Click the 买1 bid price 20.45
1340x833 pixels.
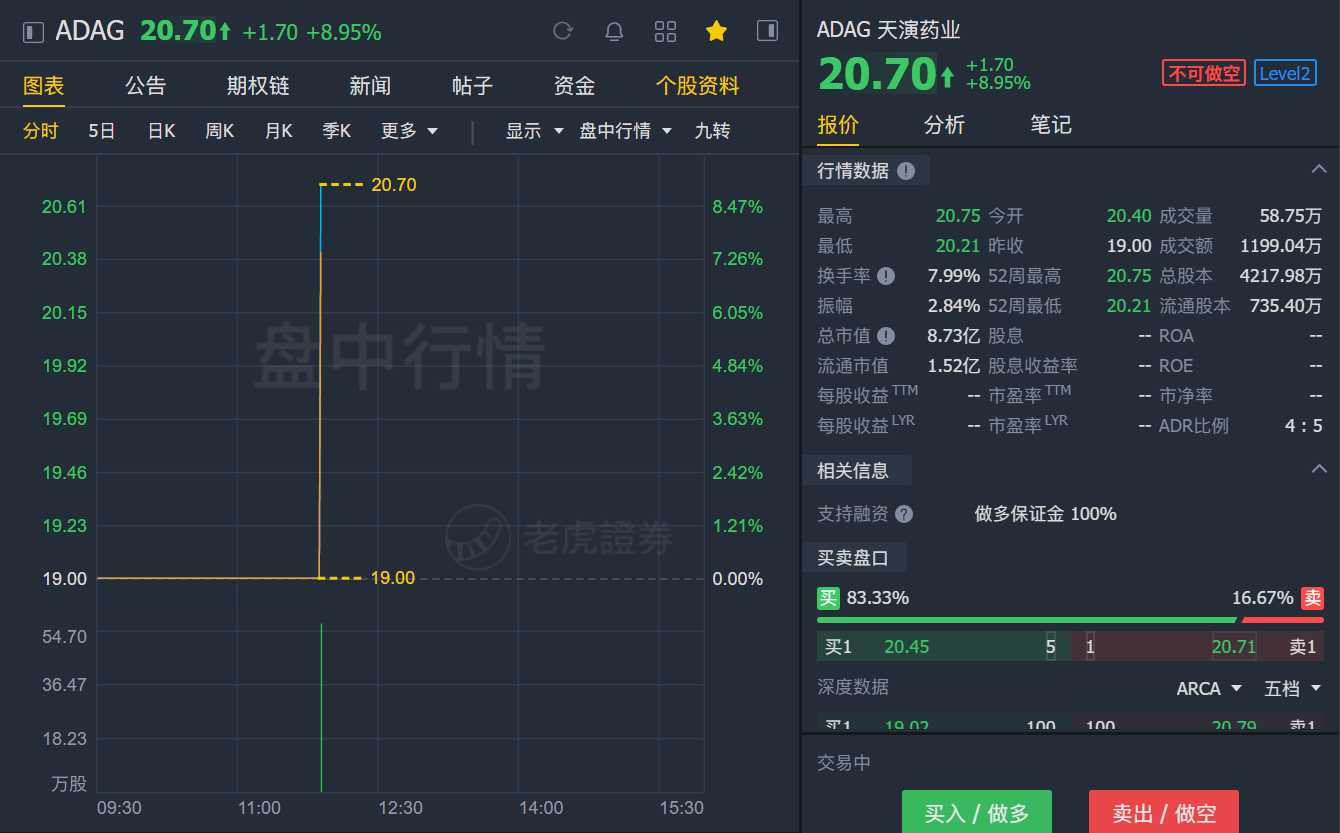tap(907, 647)
